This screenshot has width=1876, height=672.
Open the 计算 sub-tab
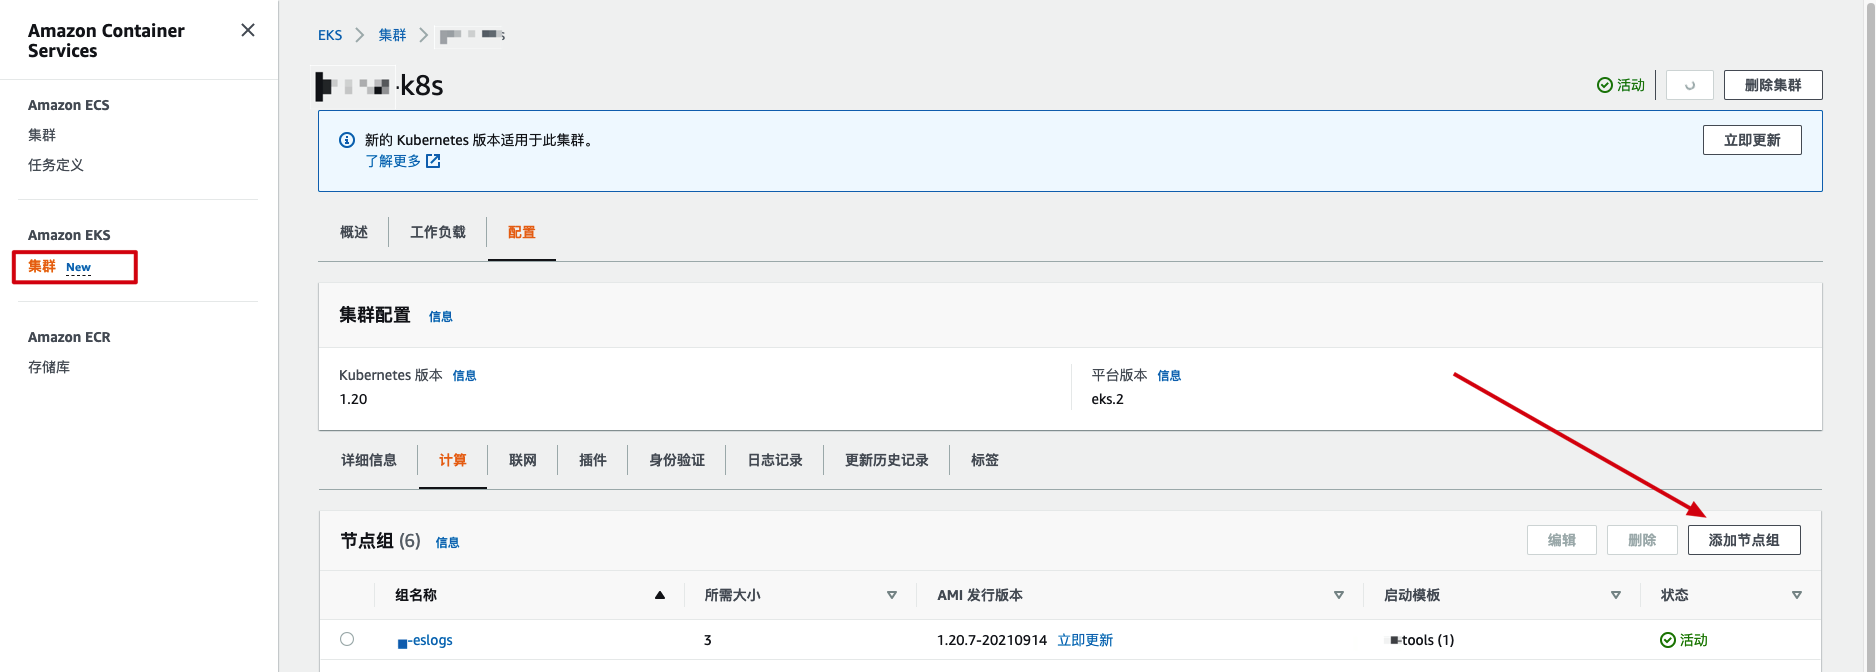(x=453, y=460)
